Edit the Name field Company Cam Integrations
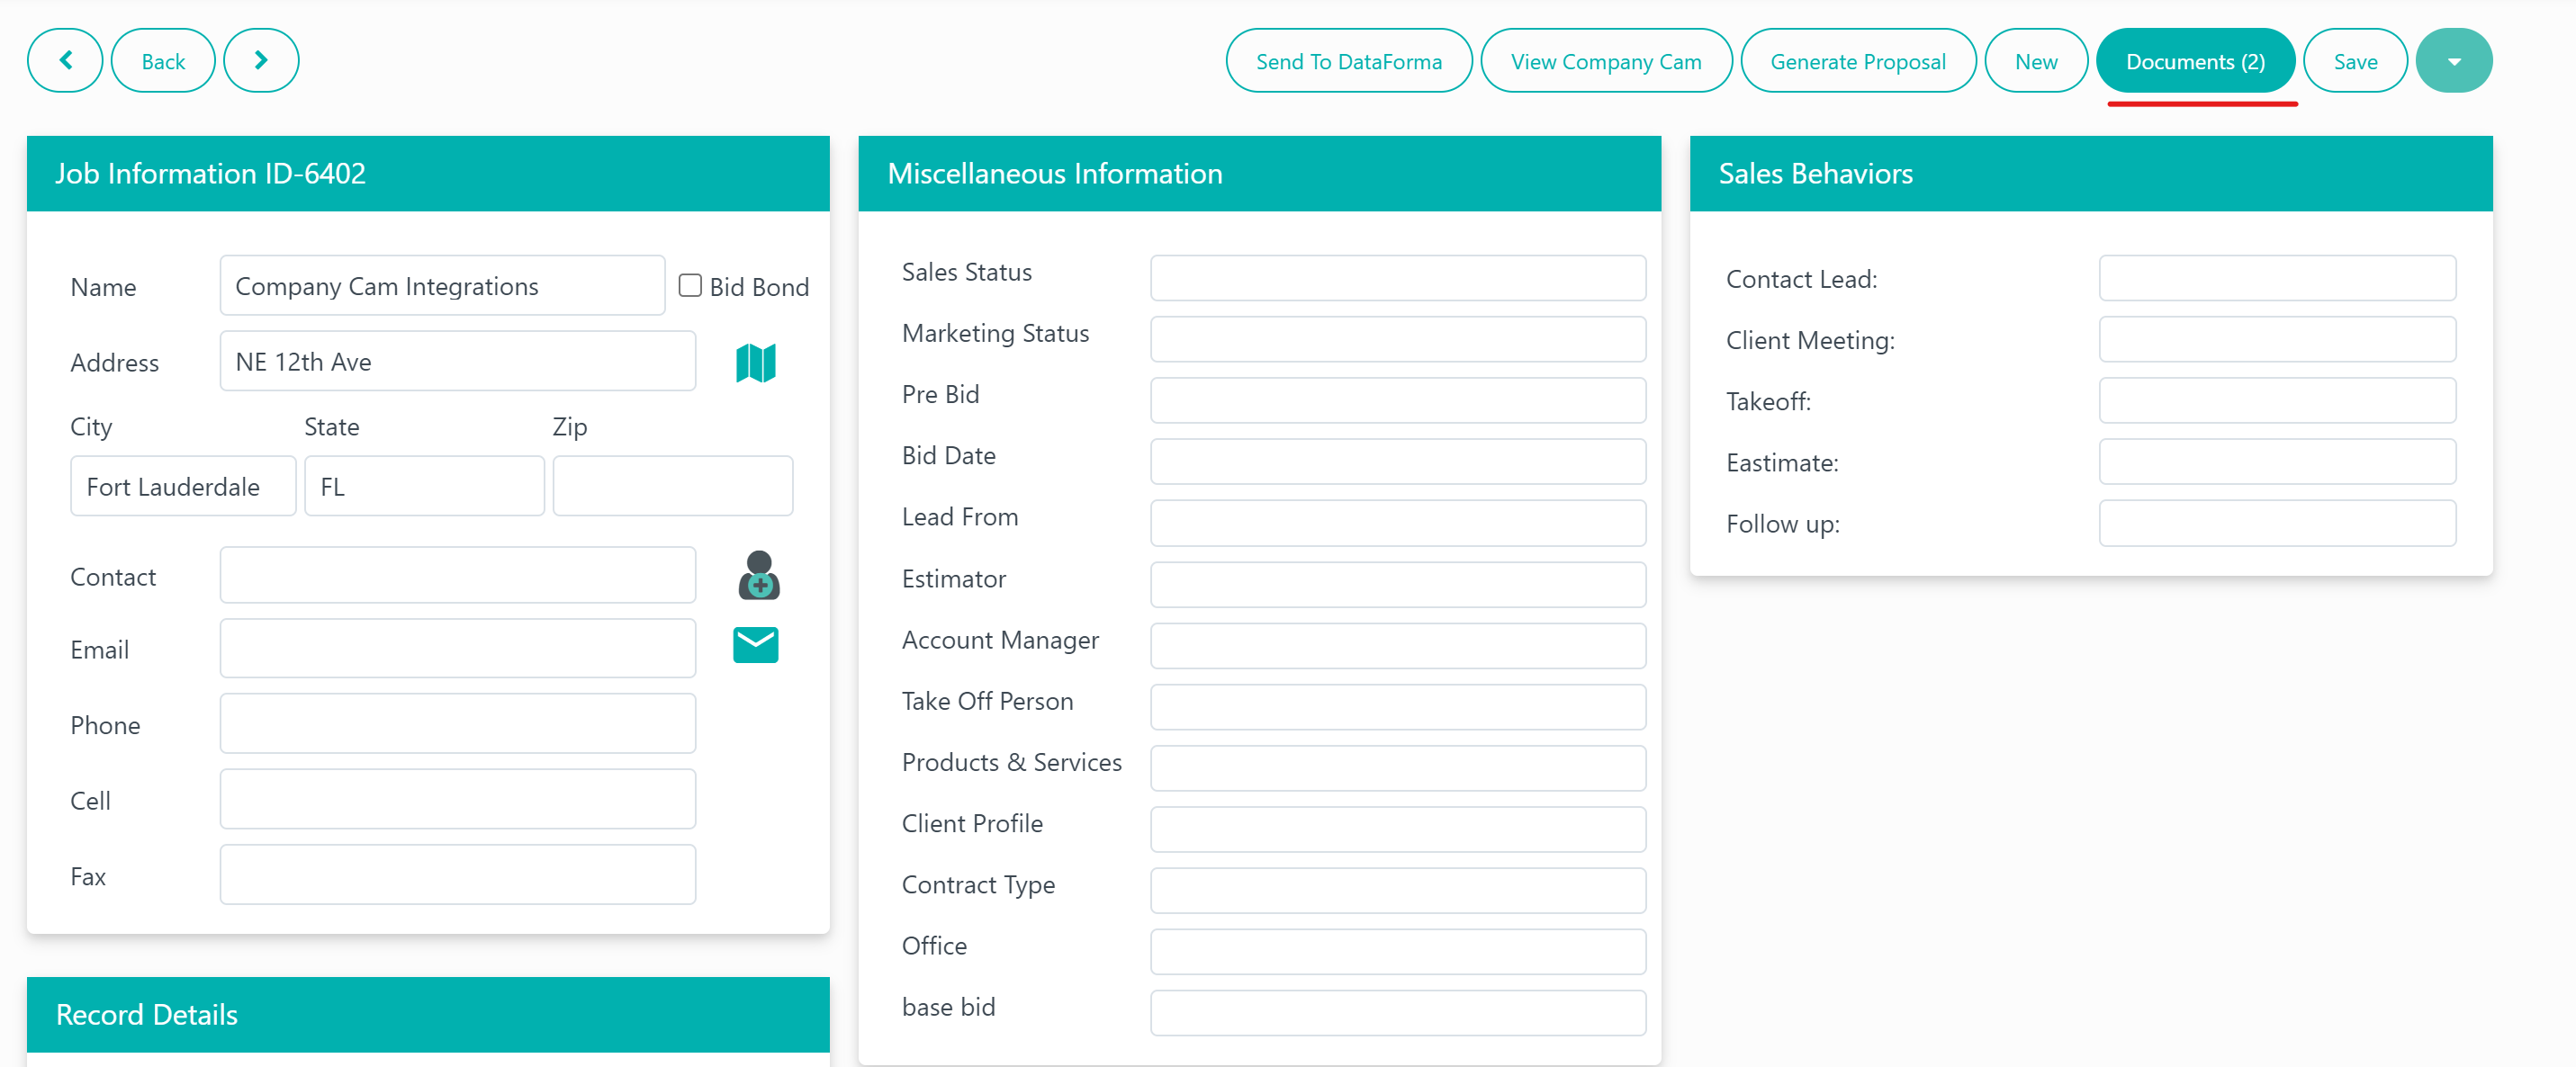The width and height of the screenshot is (2576, 1067). pos(442,286)
